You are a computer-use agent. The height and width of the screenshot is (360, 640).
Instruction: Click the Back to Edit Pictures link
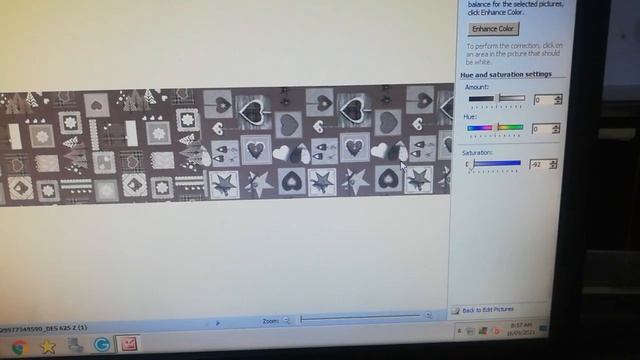(488, 310)
